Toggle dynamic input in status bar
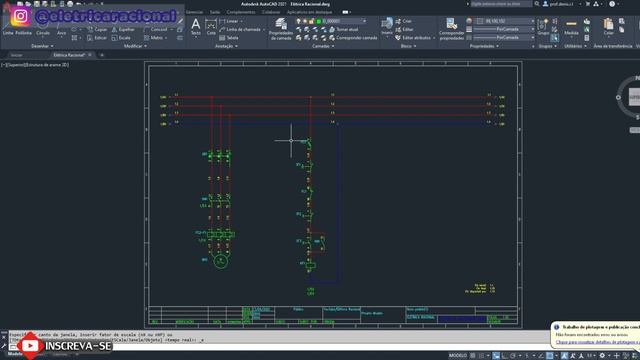640x360 pixels. point(496,356)
